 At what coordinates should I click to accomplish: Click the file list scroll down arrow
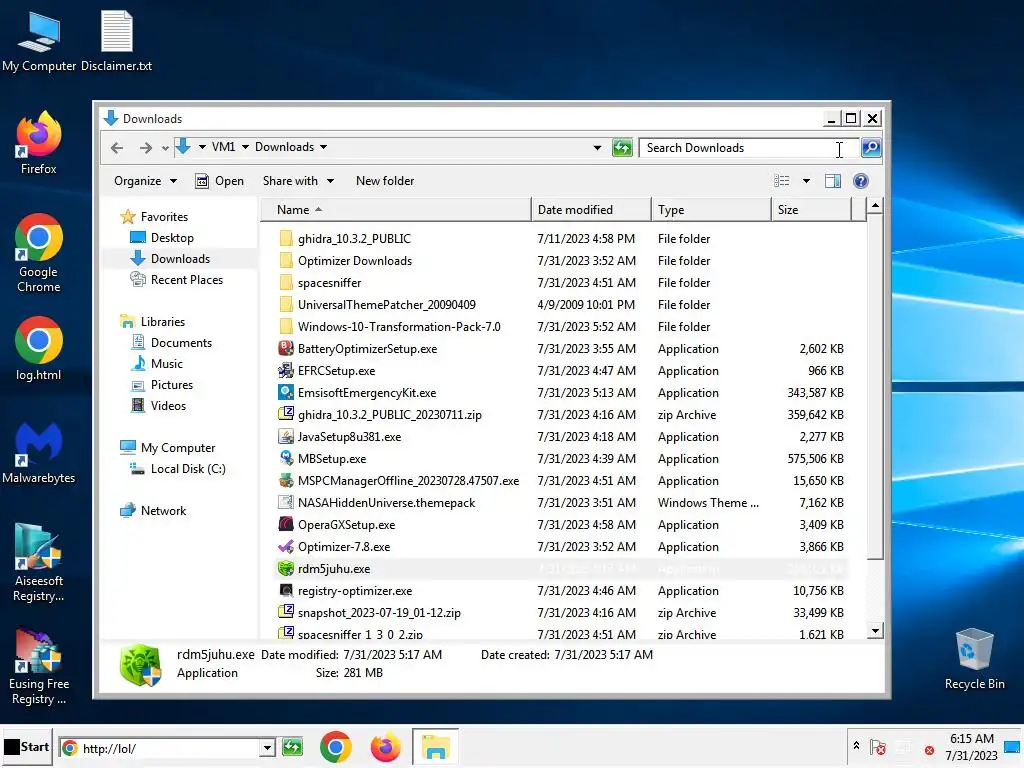pos(875,631)
